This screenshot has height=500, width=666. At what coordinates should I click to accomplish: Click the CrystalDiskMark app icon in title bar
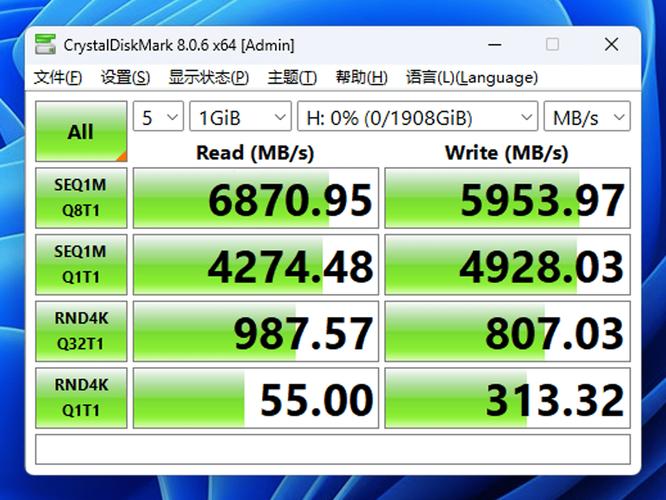(x=45, y=44)
